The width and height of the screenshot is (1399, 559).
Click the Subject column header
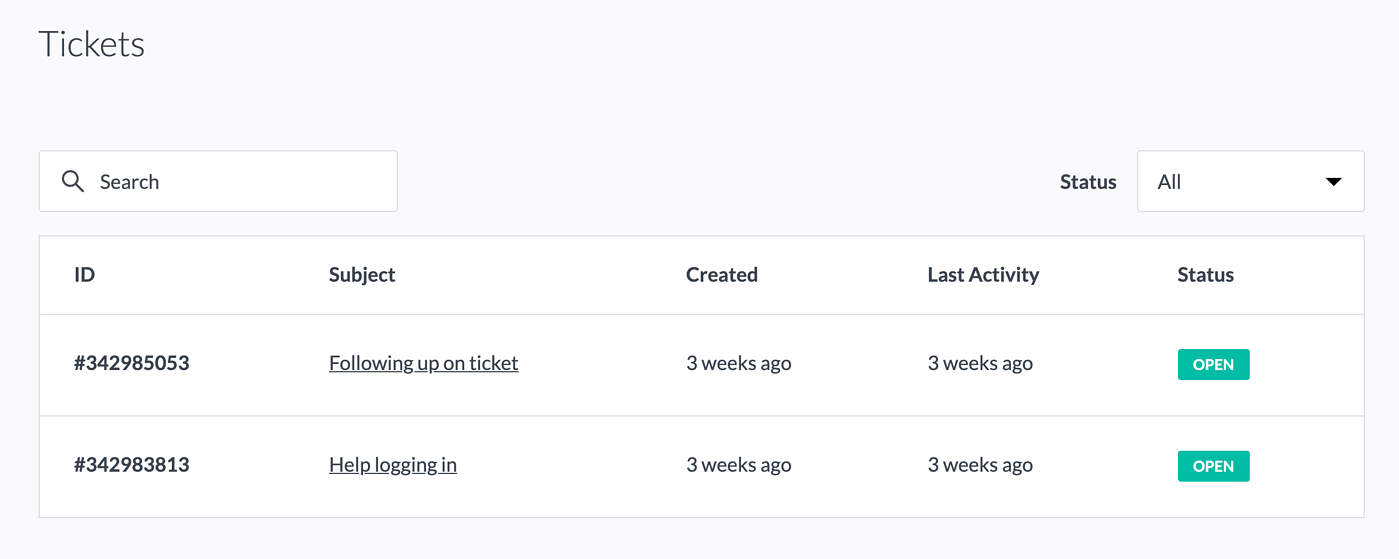362,275
